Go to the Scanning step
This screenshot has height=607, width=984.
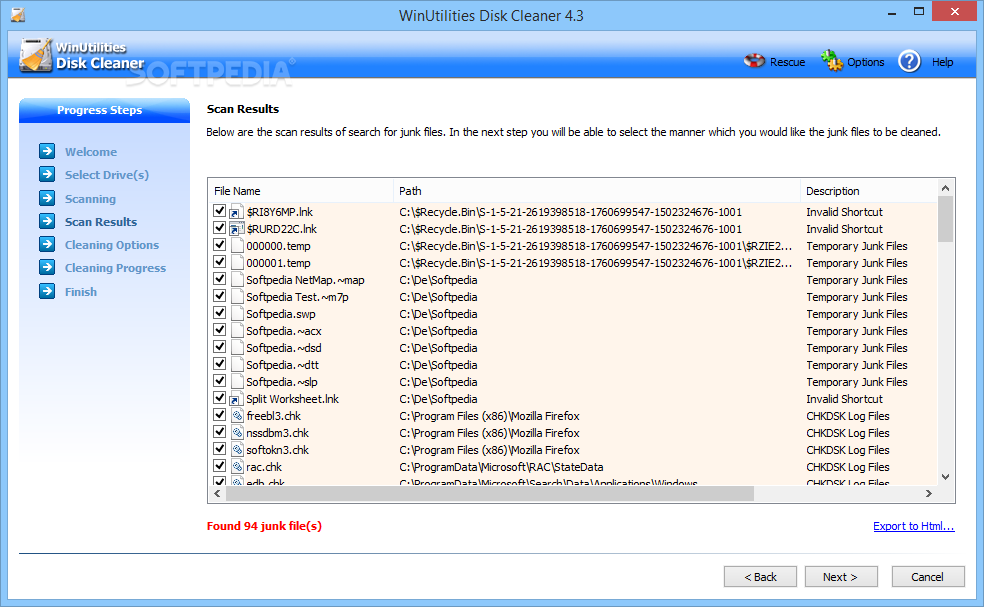[90, 199]
